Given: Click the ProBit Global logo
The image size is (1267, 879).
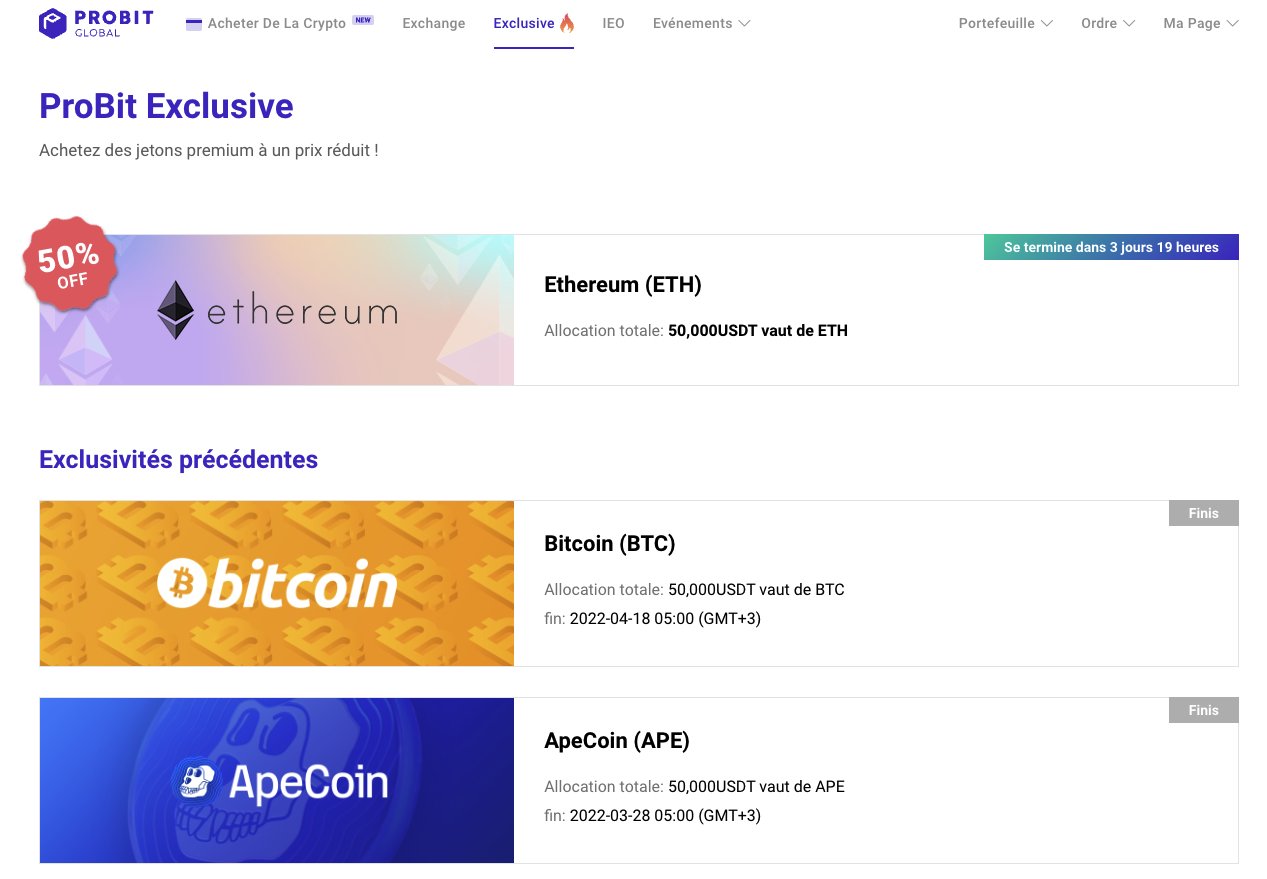Looking at the screenshot, I should pyautogui.click(x=95, y=22).
